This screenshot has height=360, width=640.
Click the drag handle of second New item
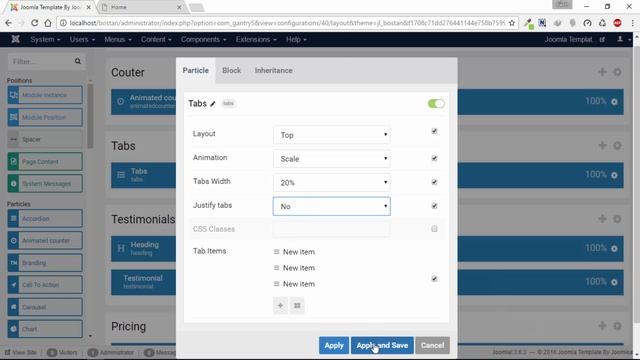coord(276,268)
